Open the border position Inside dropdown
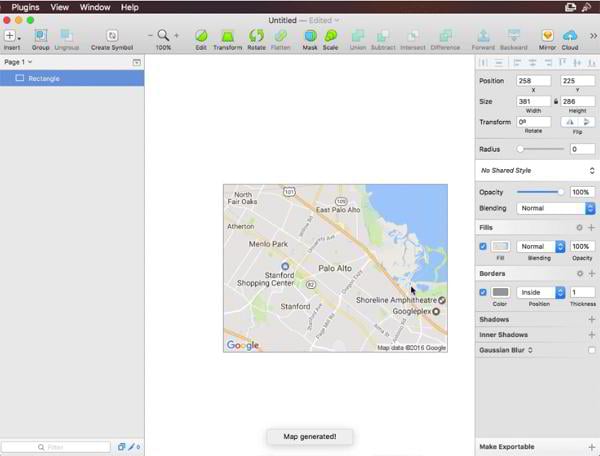Viewport: 600px width, 456px height. click(539, 292)
